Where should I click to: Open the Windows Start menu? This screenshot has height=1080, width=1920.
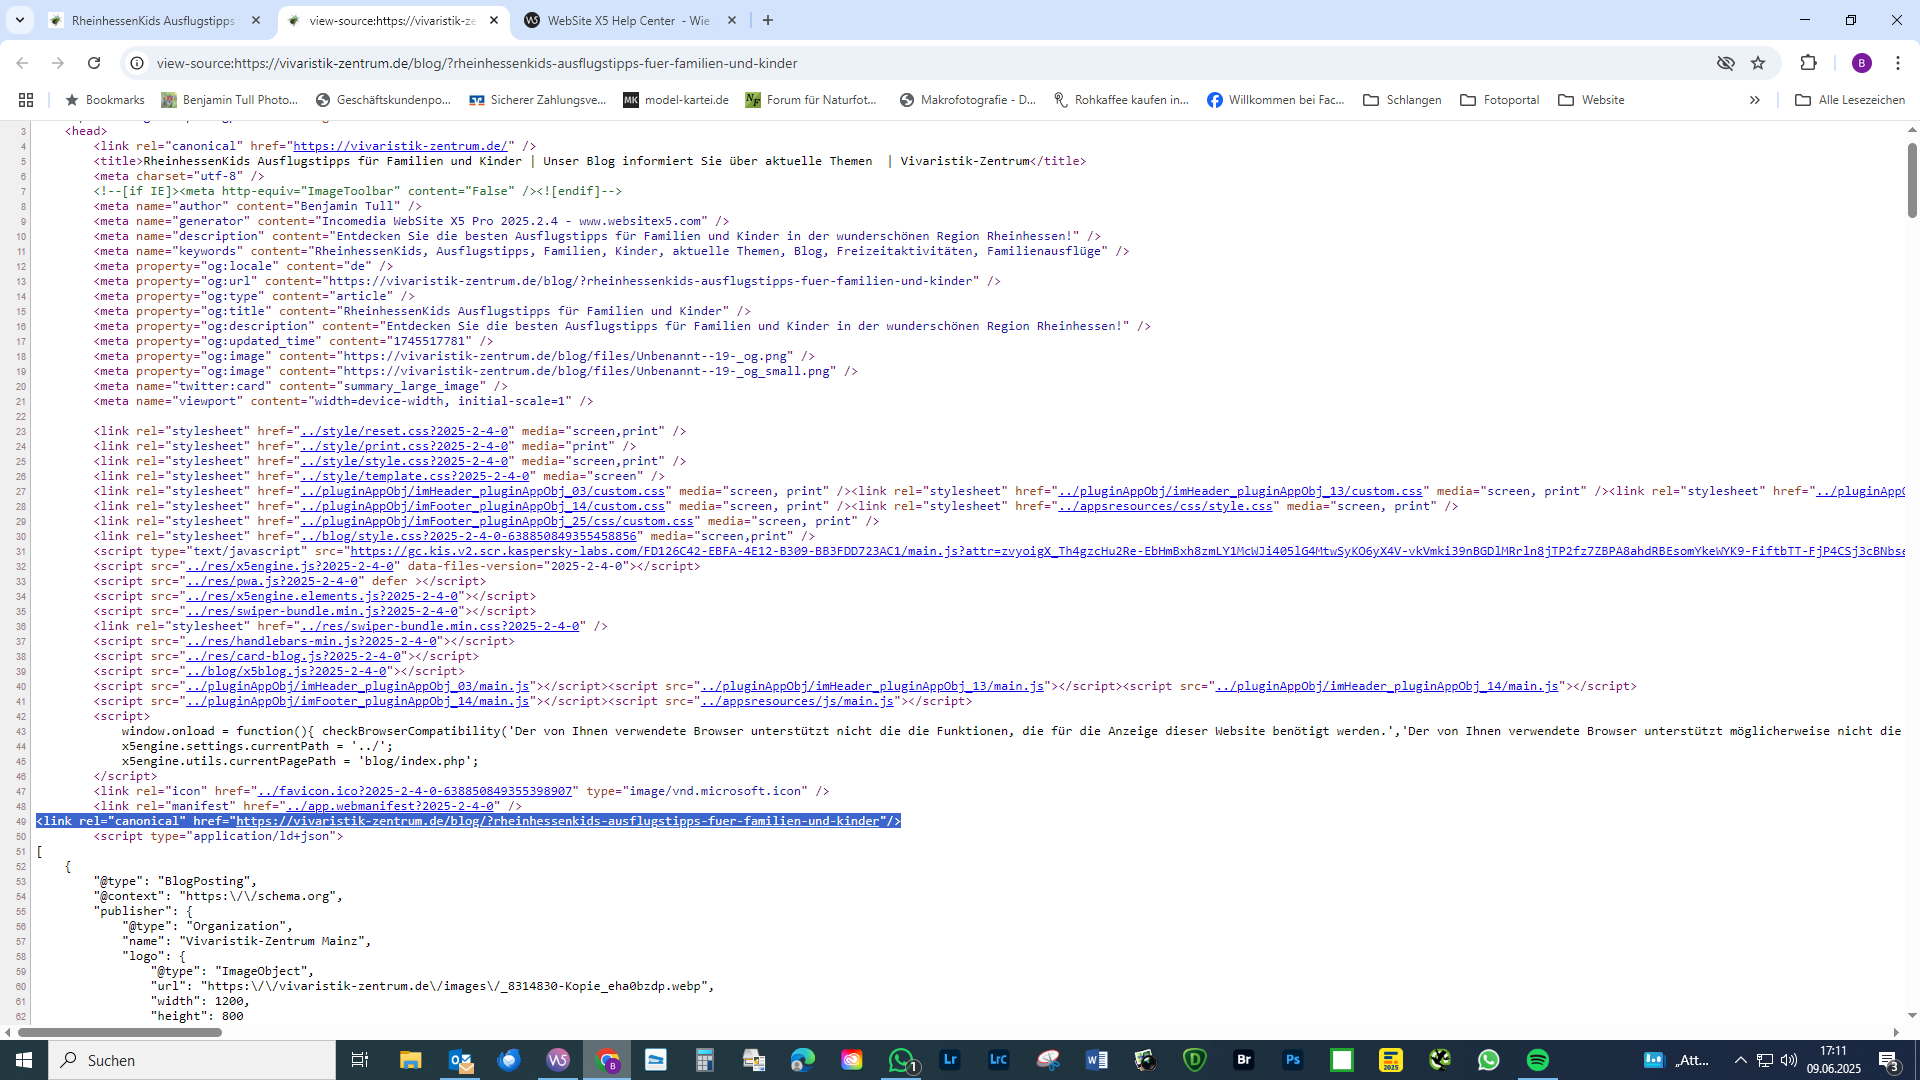pyautogui.click(x=24, y=1060)
